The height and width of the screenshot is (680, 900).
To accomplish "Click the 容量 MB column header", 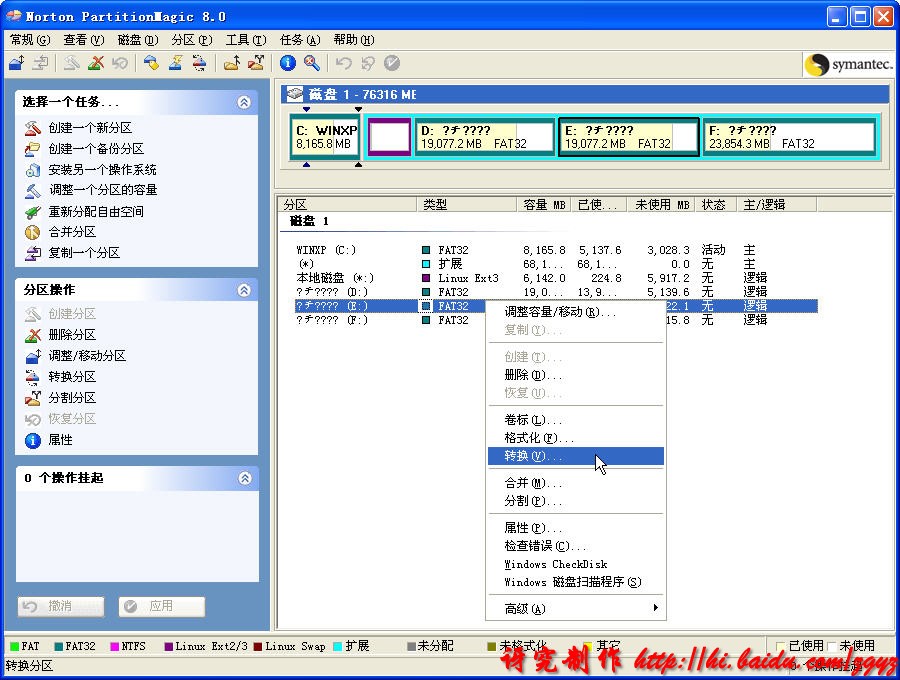I will (x=544, y=205).
